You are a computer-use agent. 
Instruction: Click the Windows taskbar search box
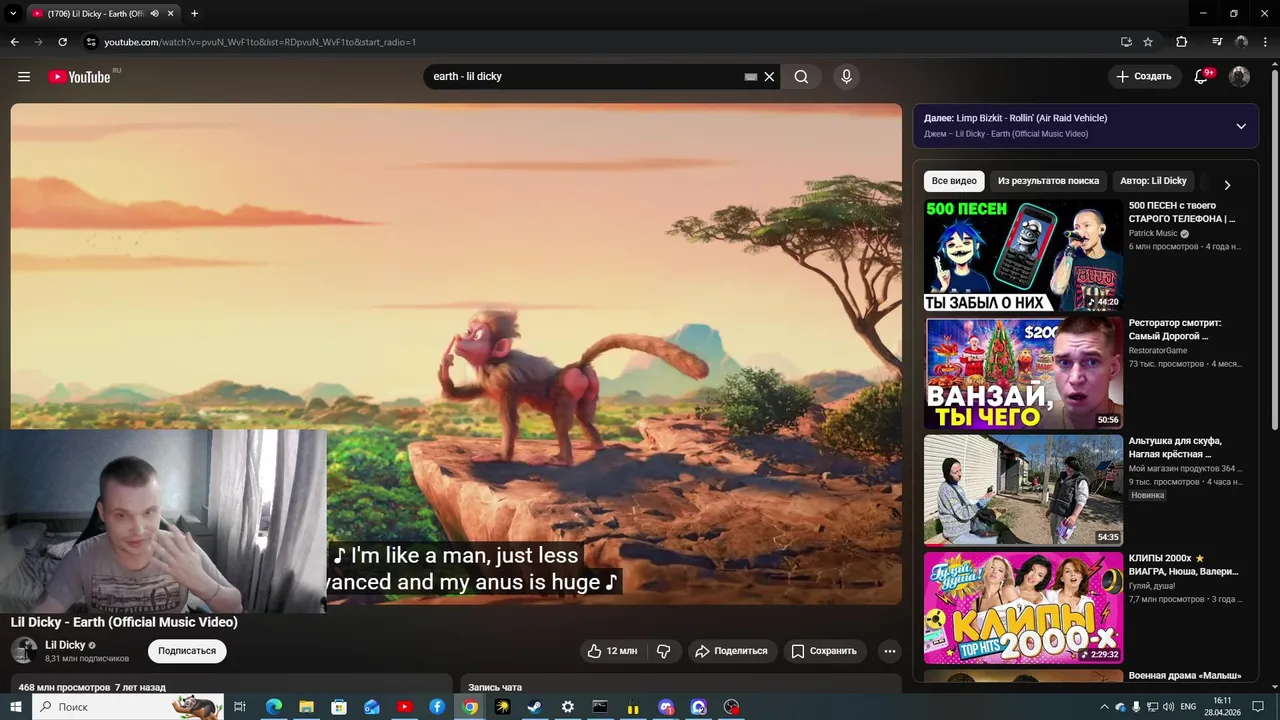[x=128, y=707]
